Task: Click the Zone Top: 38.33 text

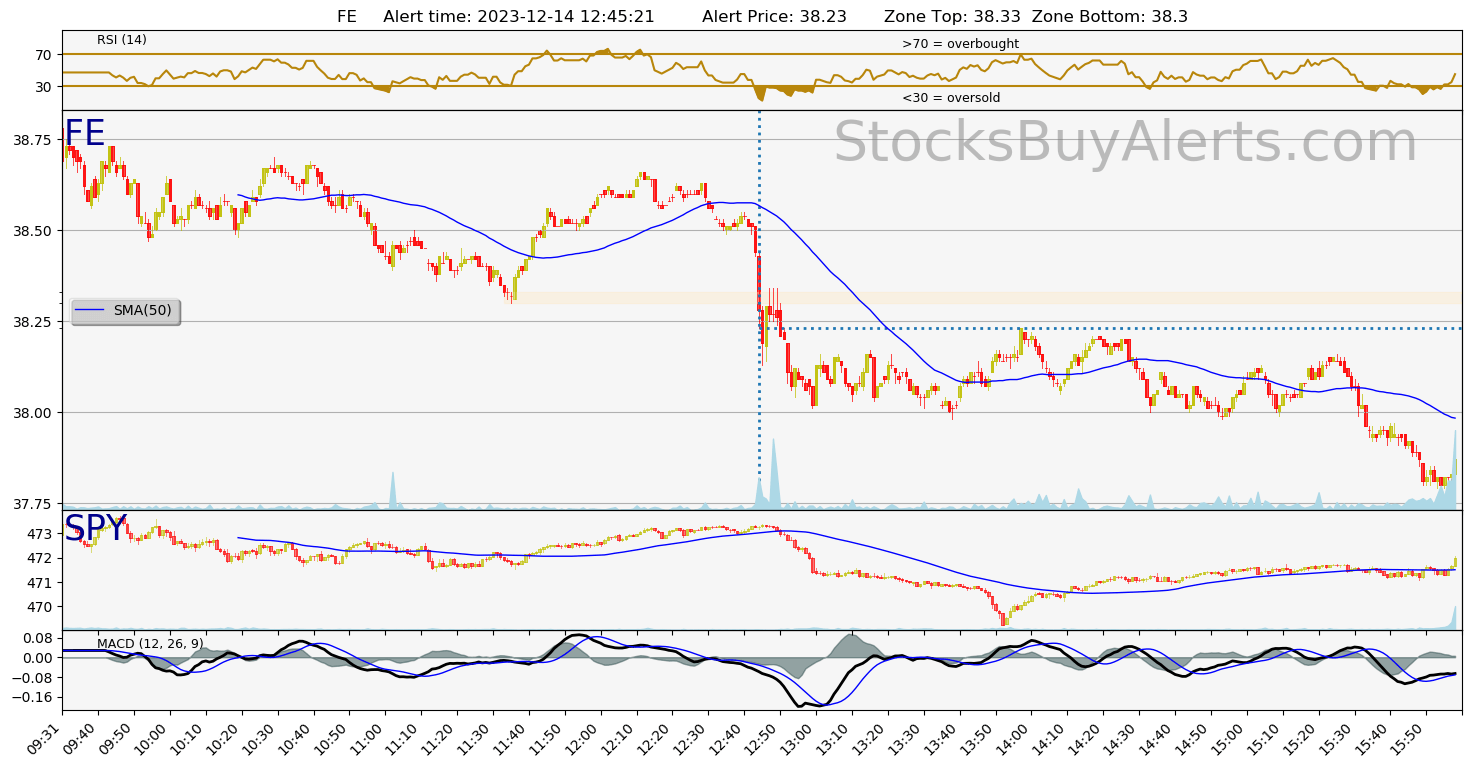Action: [x=953, y=16]
